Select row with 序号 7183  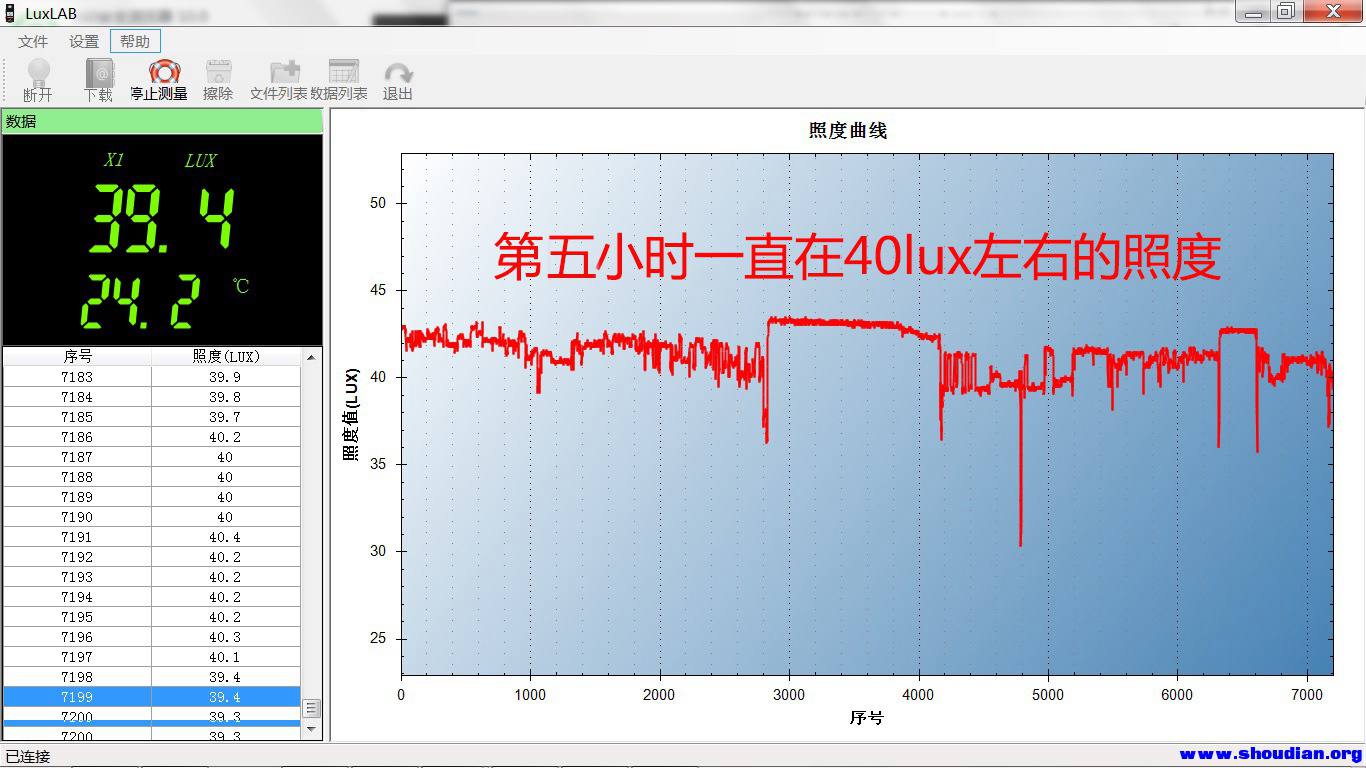[x=152, y=377]
